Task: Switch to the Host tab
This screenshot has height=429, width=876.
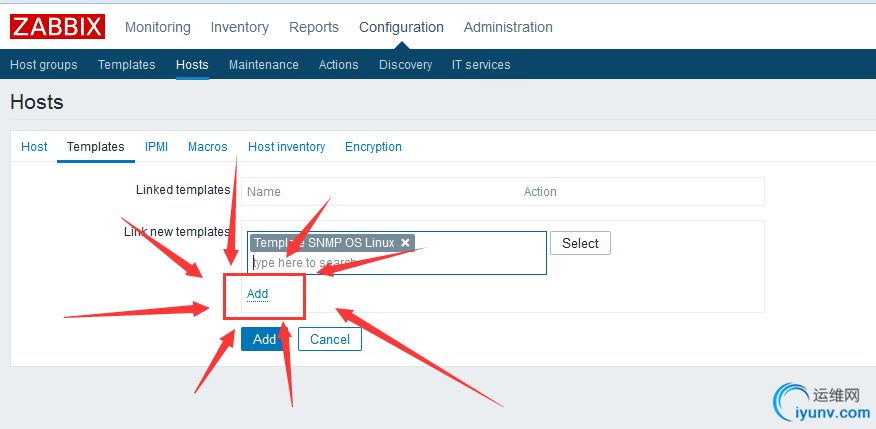Action: (34, 147)
